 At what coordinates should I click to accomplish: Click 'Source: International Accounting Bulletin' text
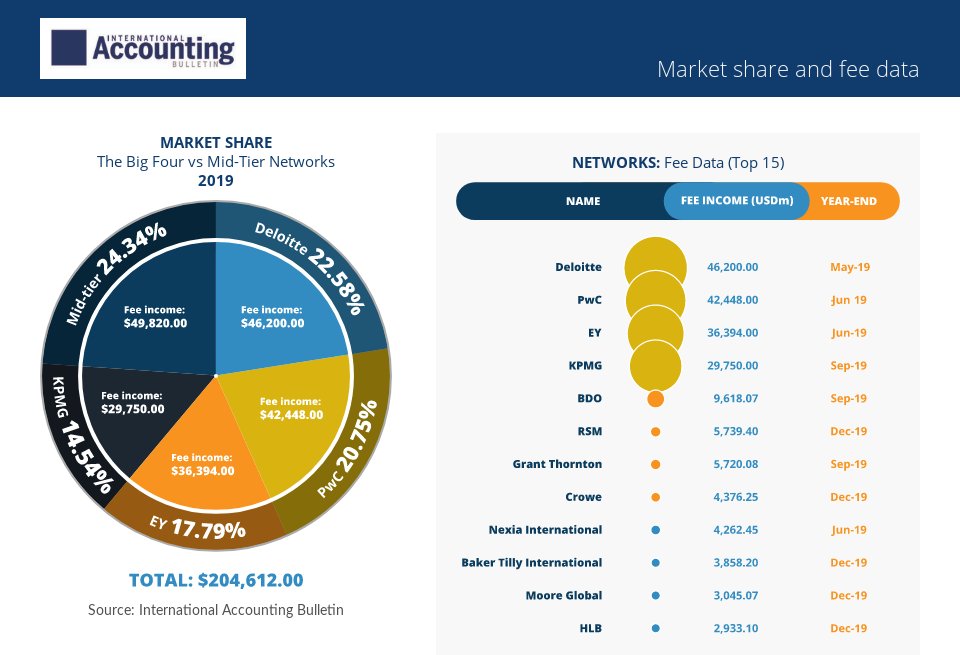pyautogui.click(x=216, y=610)
